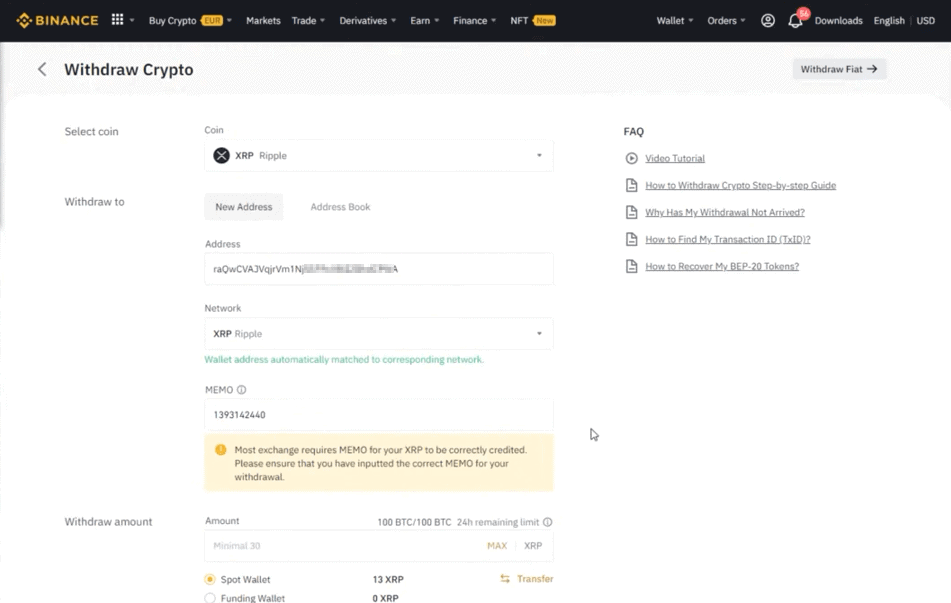Click the "0 XRP" funding balance
The width and height of the screenshot is (951, 603).
(386, 598)
